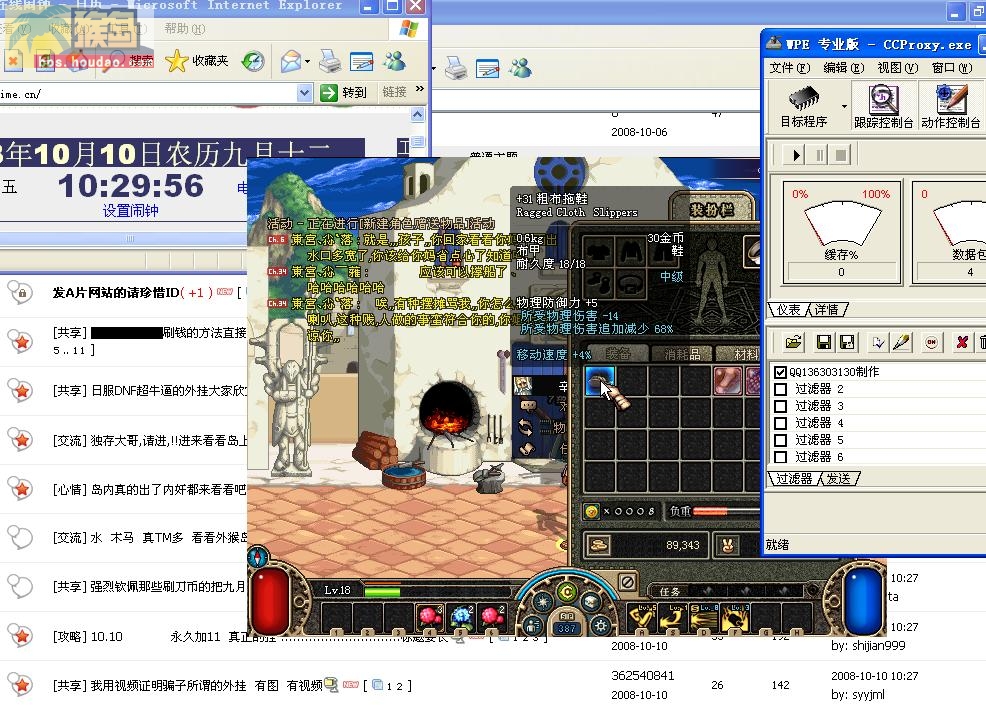Viewport: 986px width, 705px height.
Task: Open forum thread 发A片网站的请珍惜ID
Action: click(x=116, y=292)
